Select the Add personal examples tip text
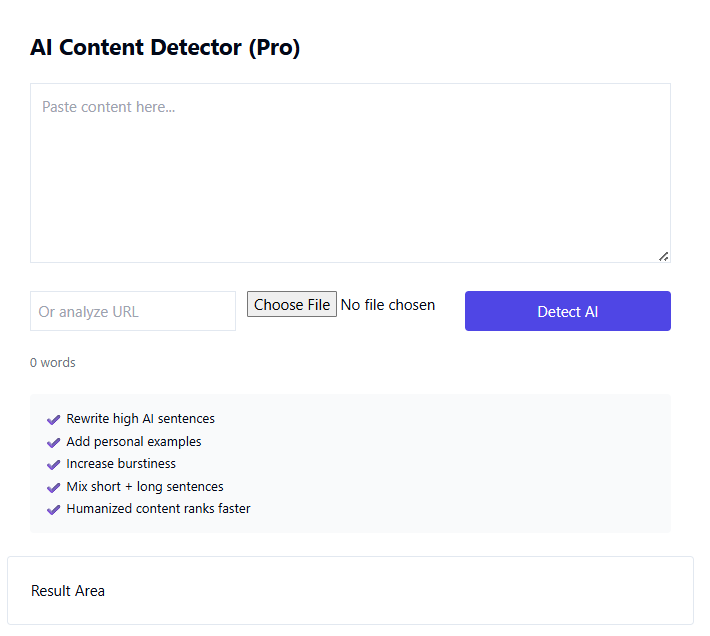 point(134,441)
